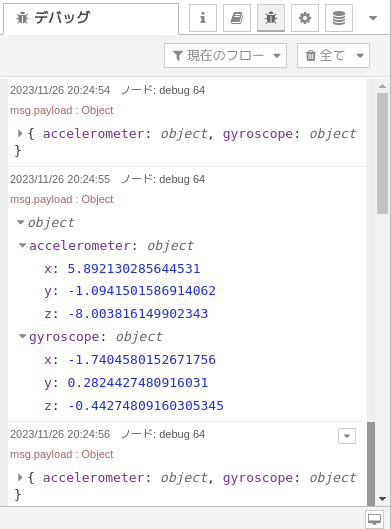
Task: Open the 全て clear options dropdown arrow
Action: [x=360, y=56]
